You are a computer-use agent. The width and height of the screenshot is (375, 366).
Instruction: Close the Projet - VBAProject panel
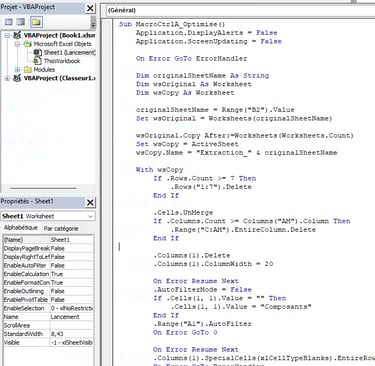tap(90, 8)
